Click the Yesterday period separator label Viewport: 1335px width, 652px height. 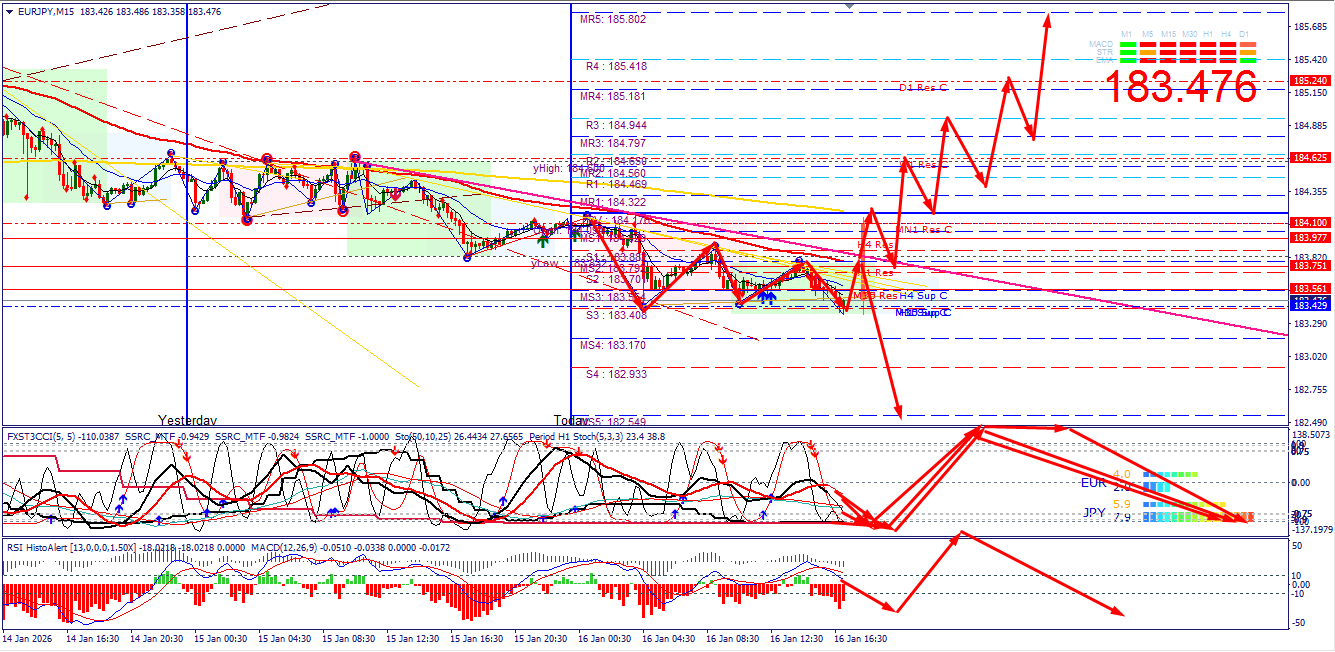click(187, 420)
